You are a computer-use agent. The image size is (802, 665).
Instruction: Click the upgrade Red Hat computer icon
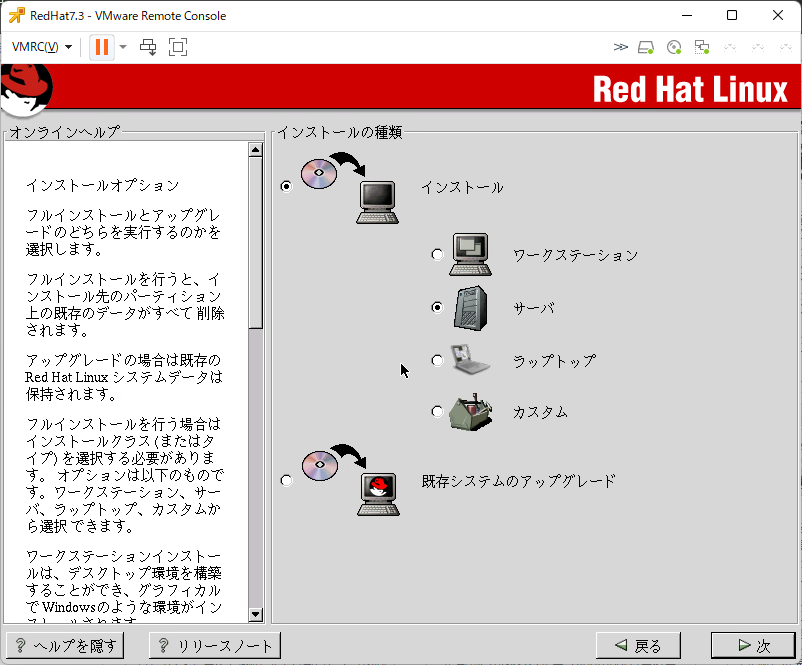click(x=351, y=480)
